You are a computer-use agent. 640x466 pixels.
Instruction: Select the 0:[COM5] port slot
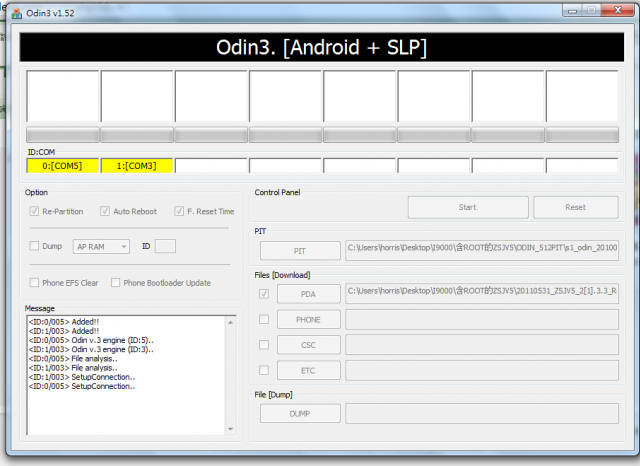tap(62, 166)
